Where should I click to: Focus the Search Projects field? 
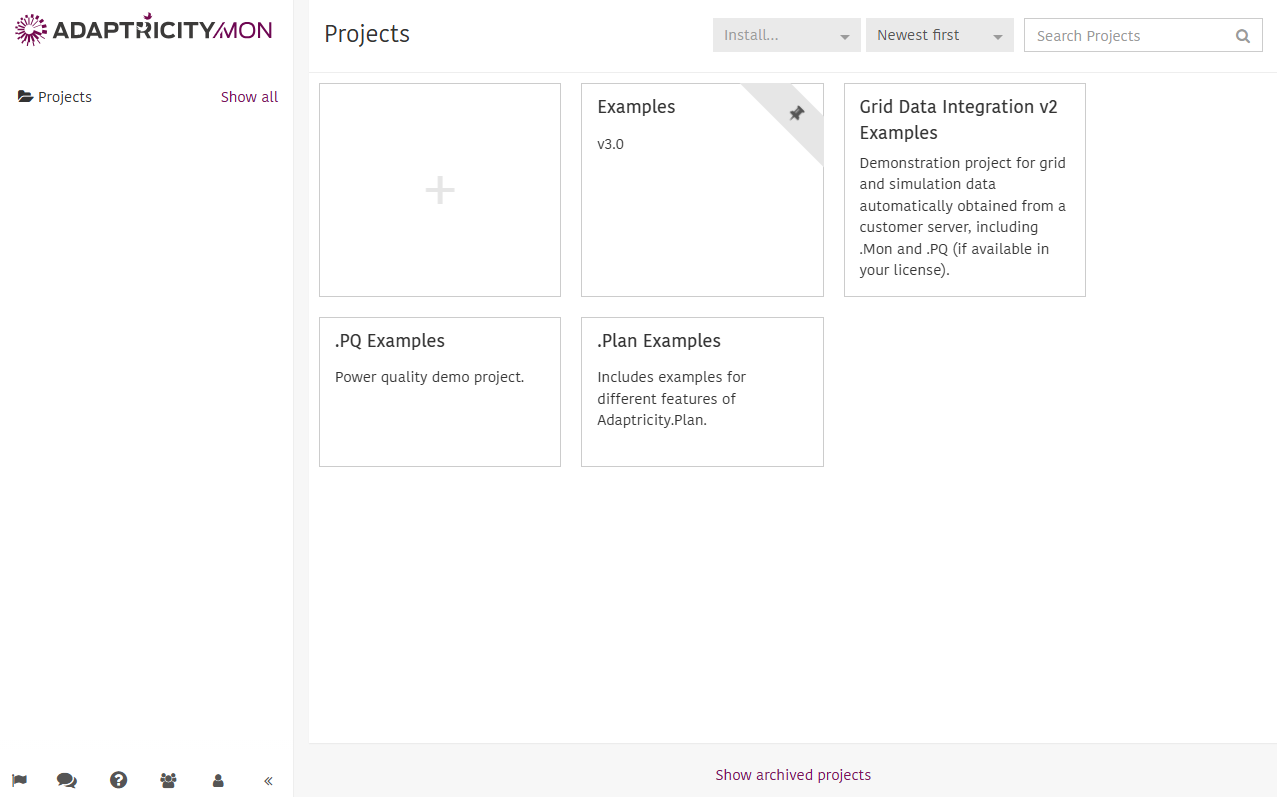pyautogui.click(x=1143, y=35)
